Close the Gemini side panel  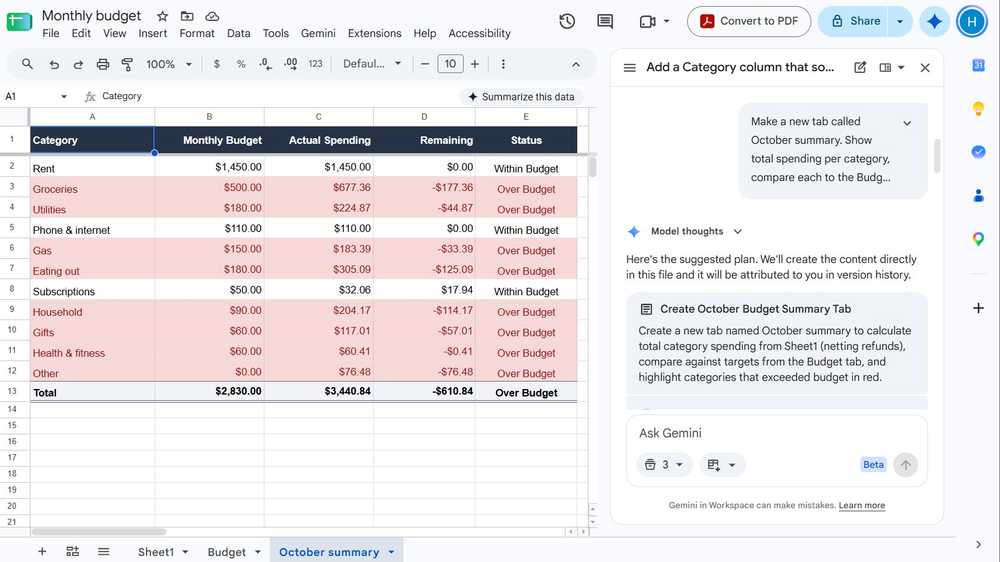(x=925, y=68)
